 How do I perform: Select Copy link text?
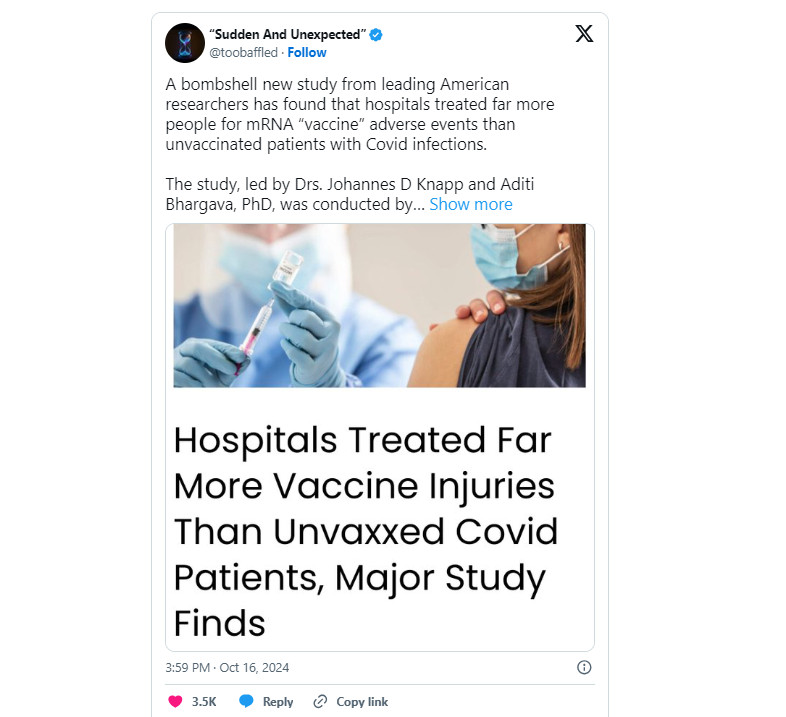[362, 701]
